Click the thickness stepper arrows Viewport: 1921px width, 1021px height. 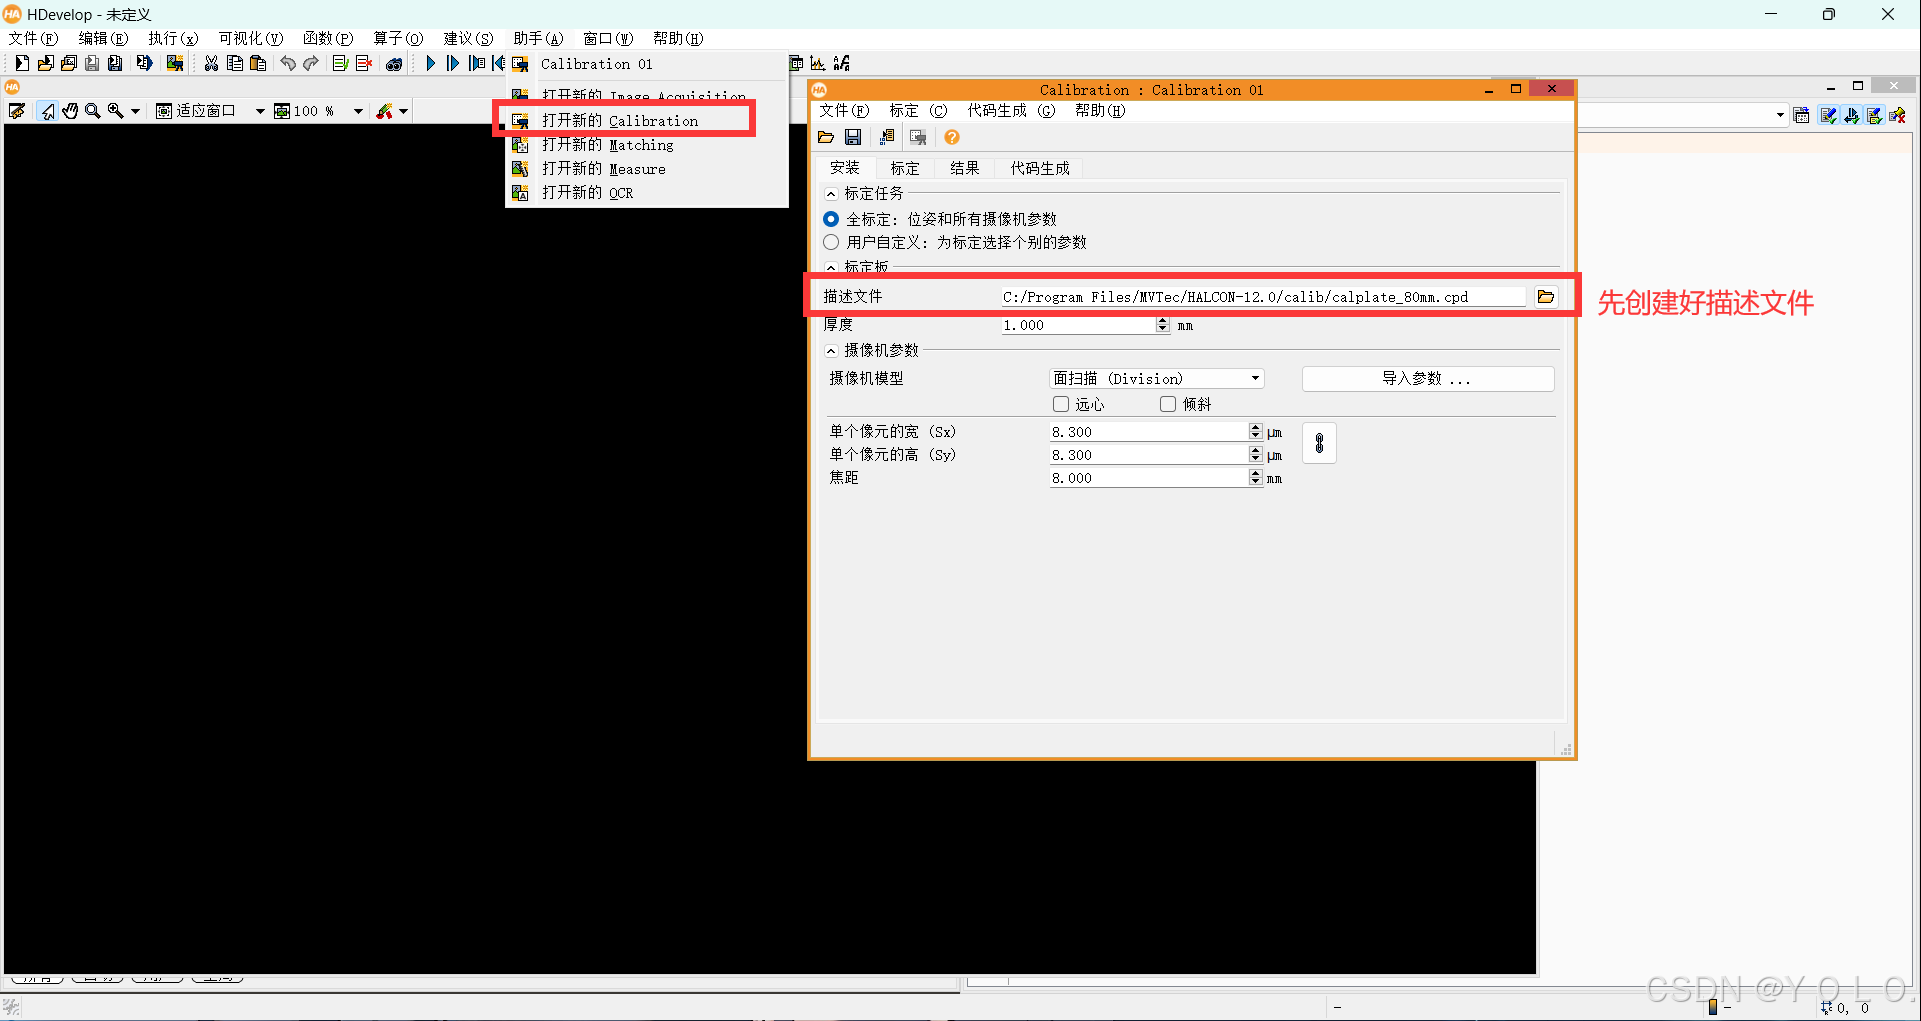pos(1162,325)
